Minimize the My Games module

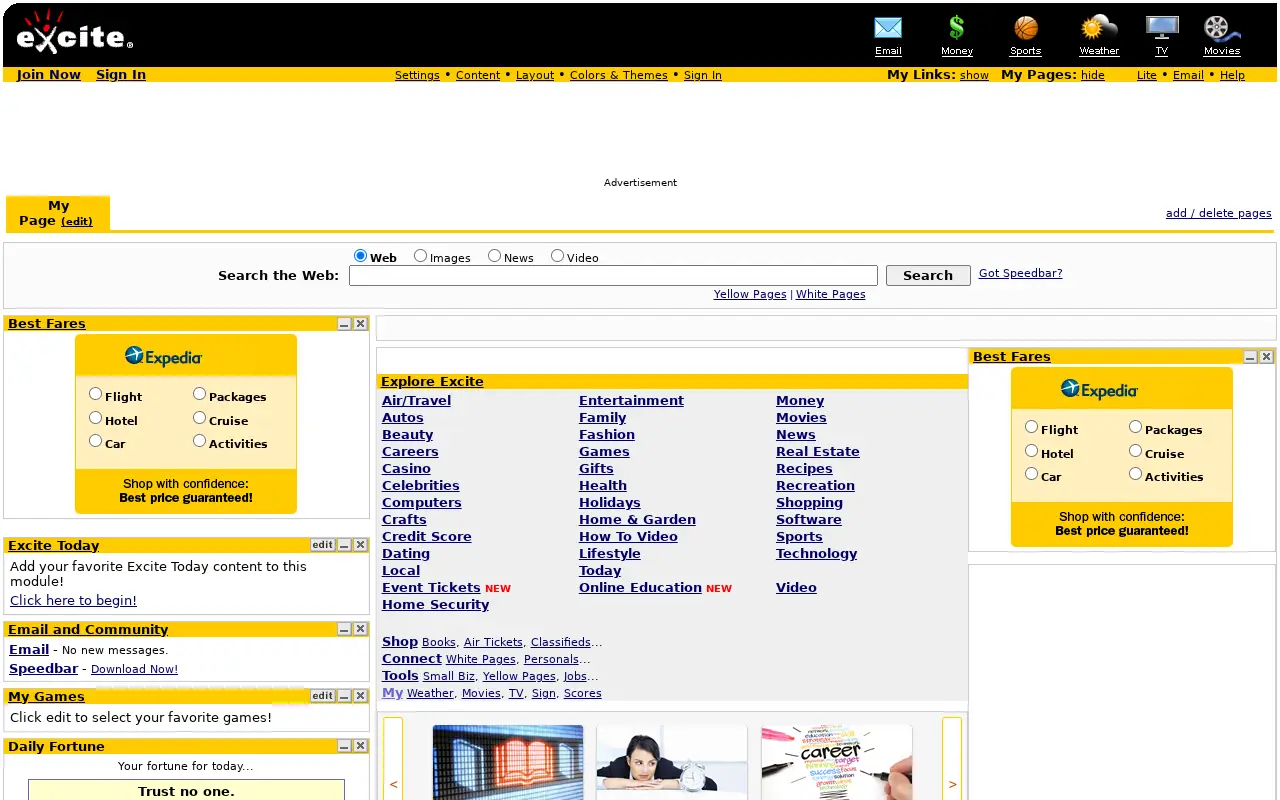(x=344, y=696)
